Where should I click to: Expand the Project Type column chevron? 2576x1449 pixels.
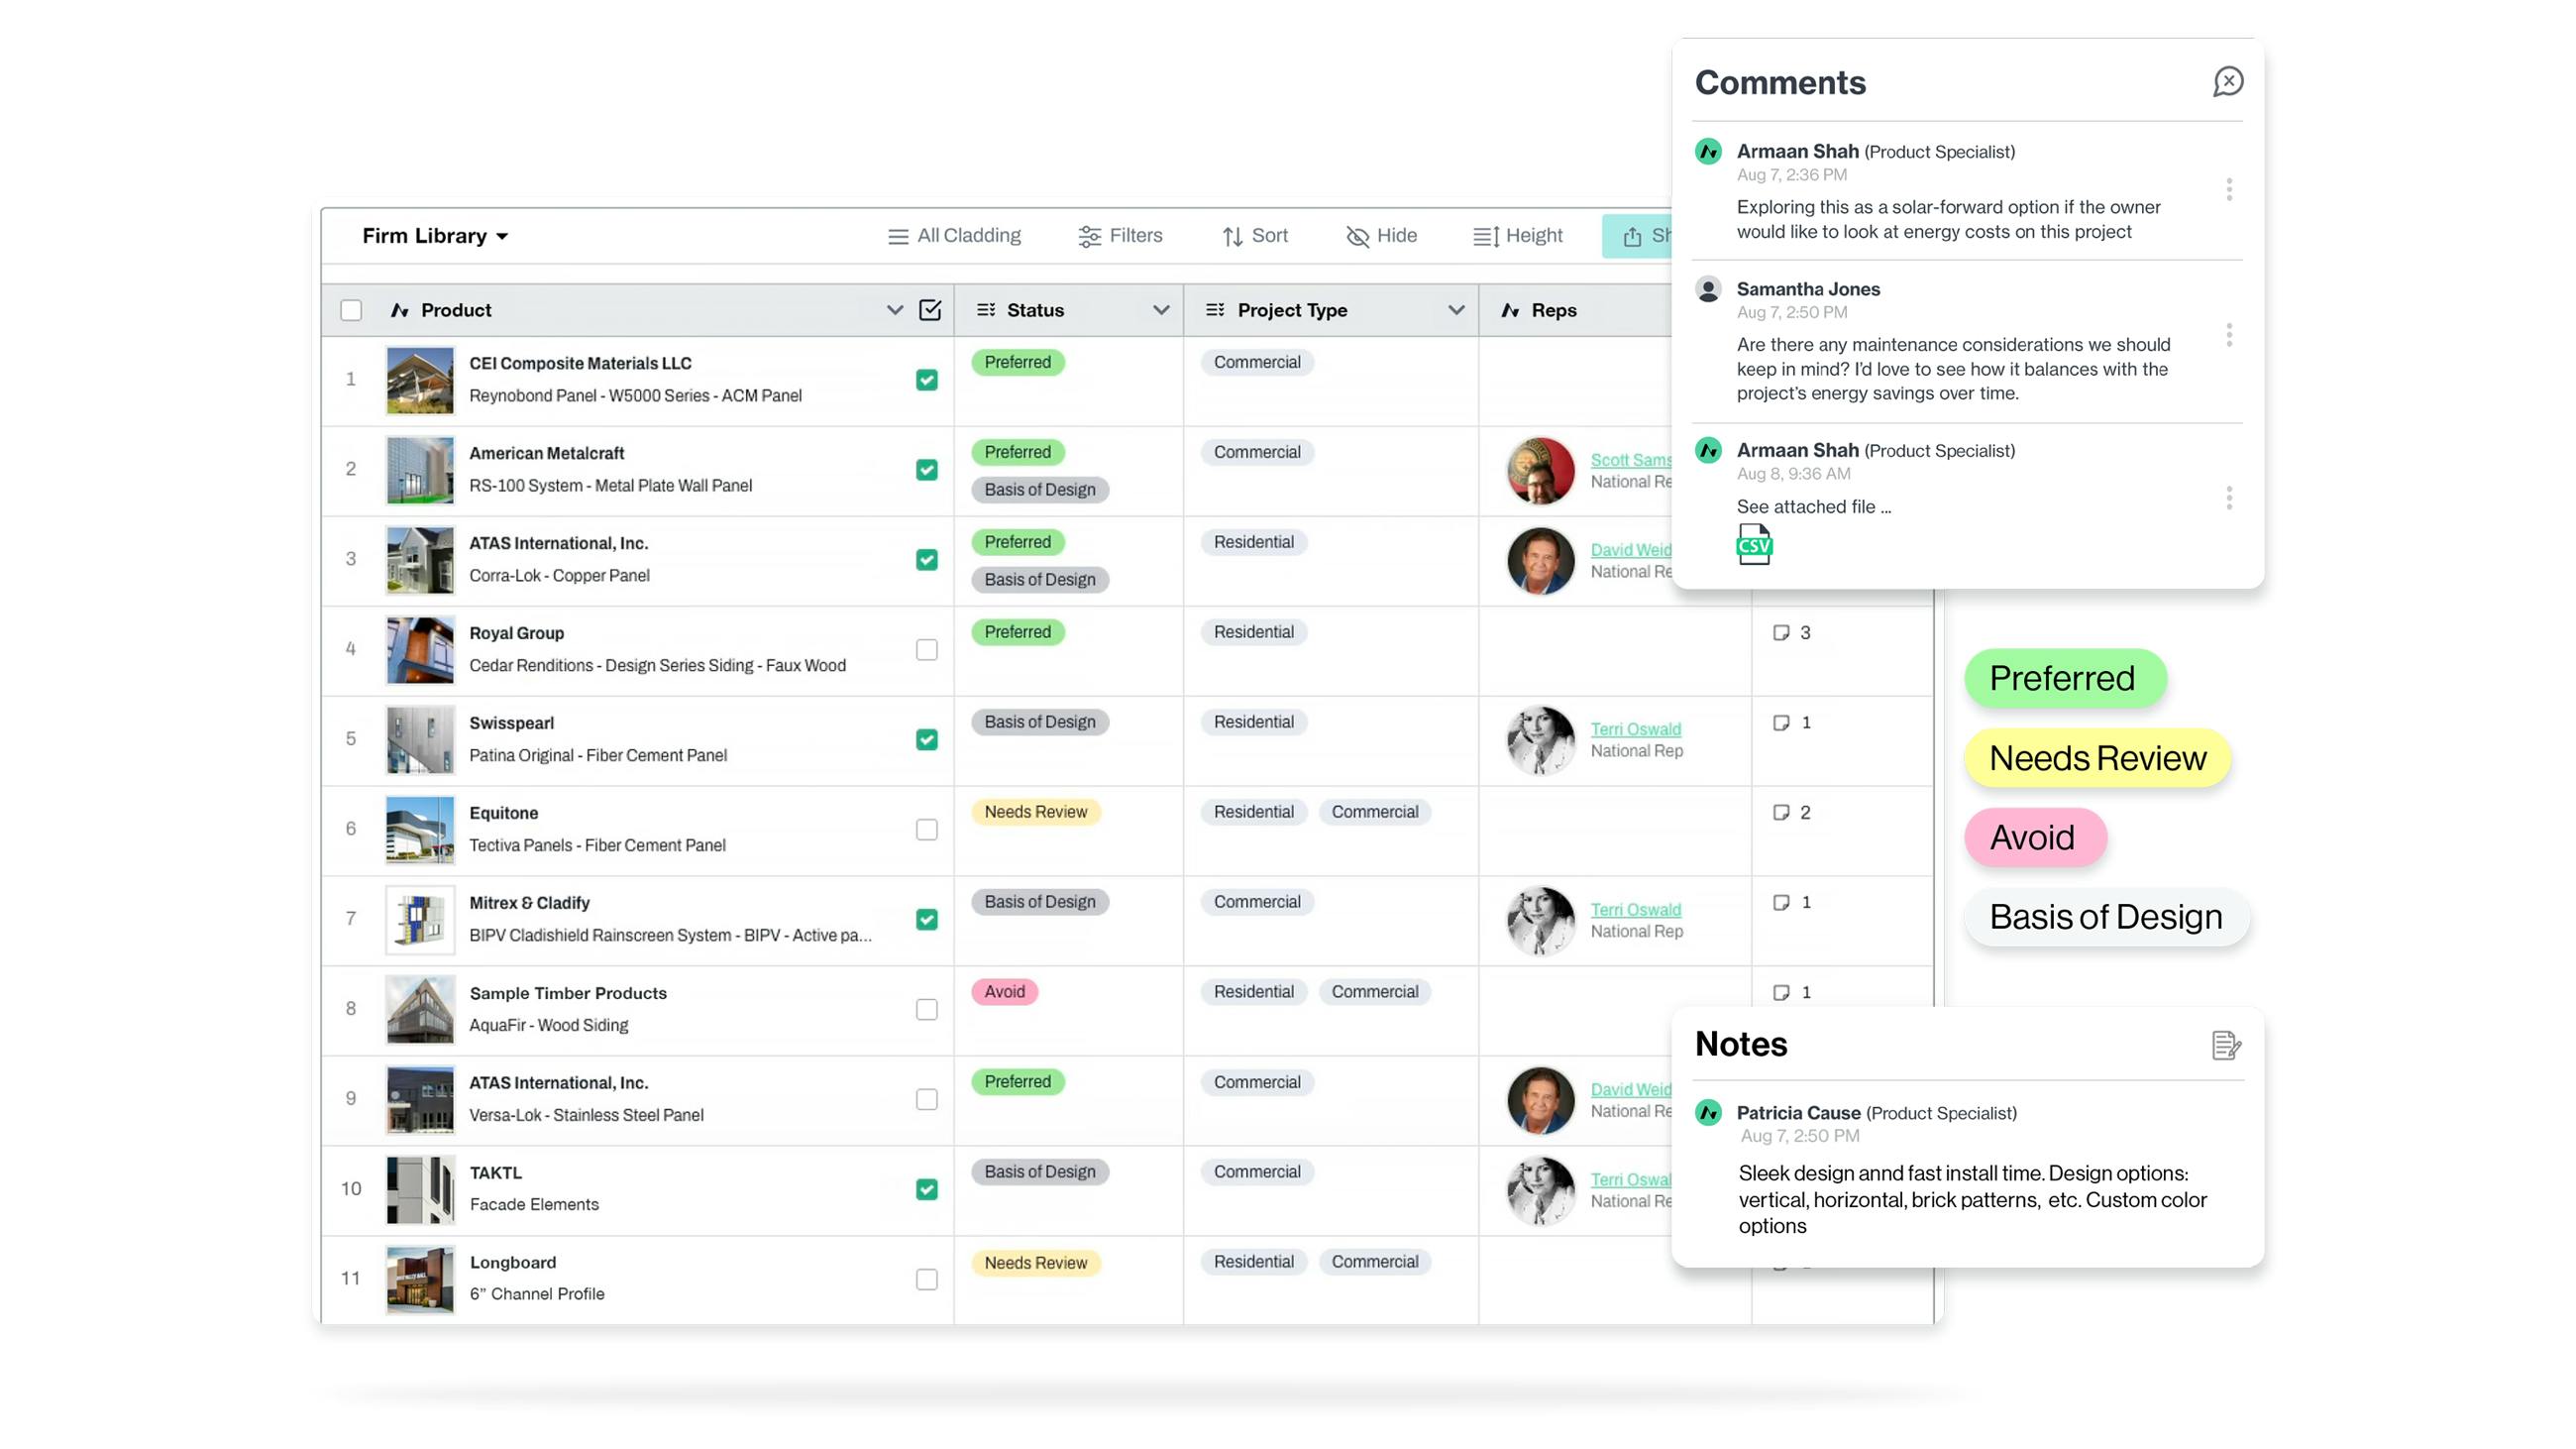(1456, 310)
